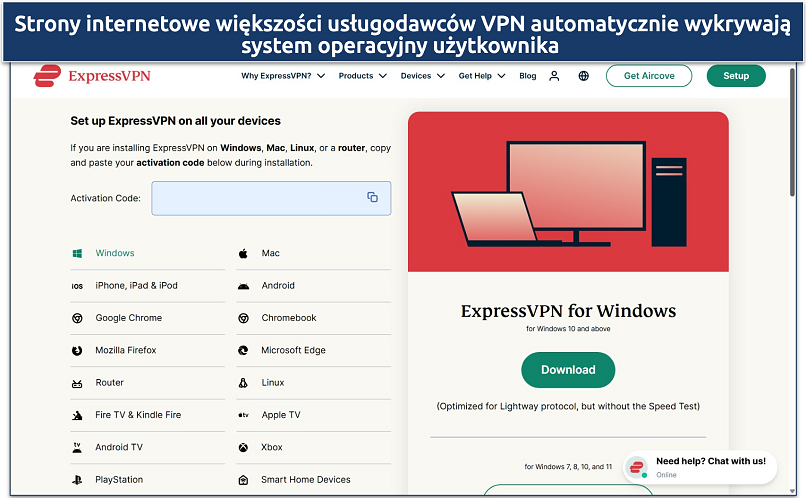Click the Setup button

pos(735,76)
